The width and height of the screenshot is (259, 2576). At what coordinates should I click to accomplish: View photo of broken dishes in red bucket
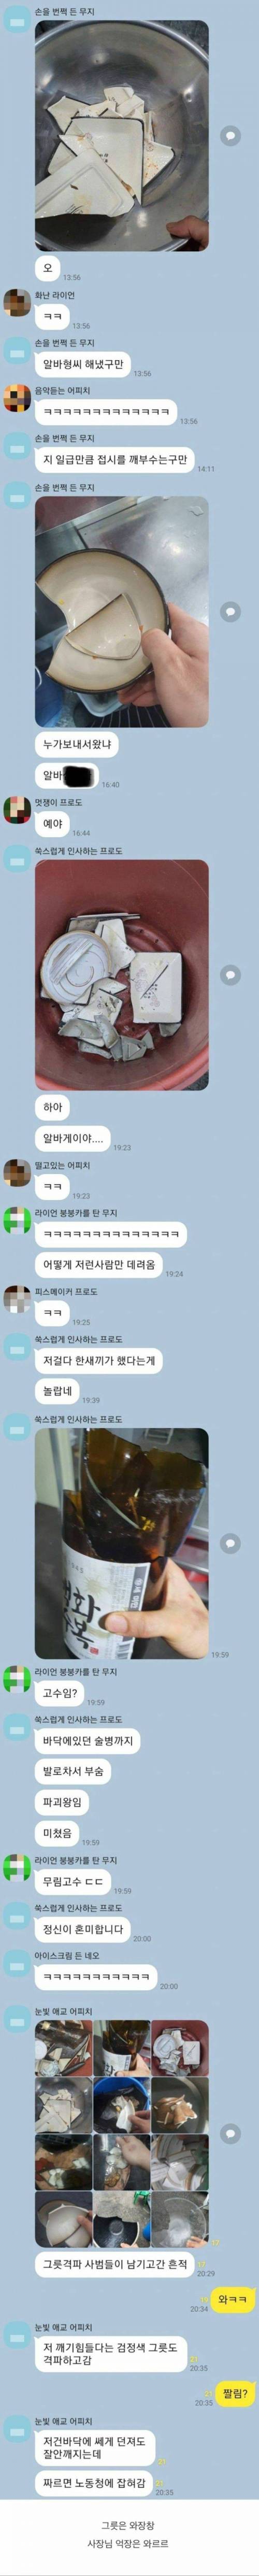[x=122, y=974]
